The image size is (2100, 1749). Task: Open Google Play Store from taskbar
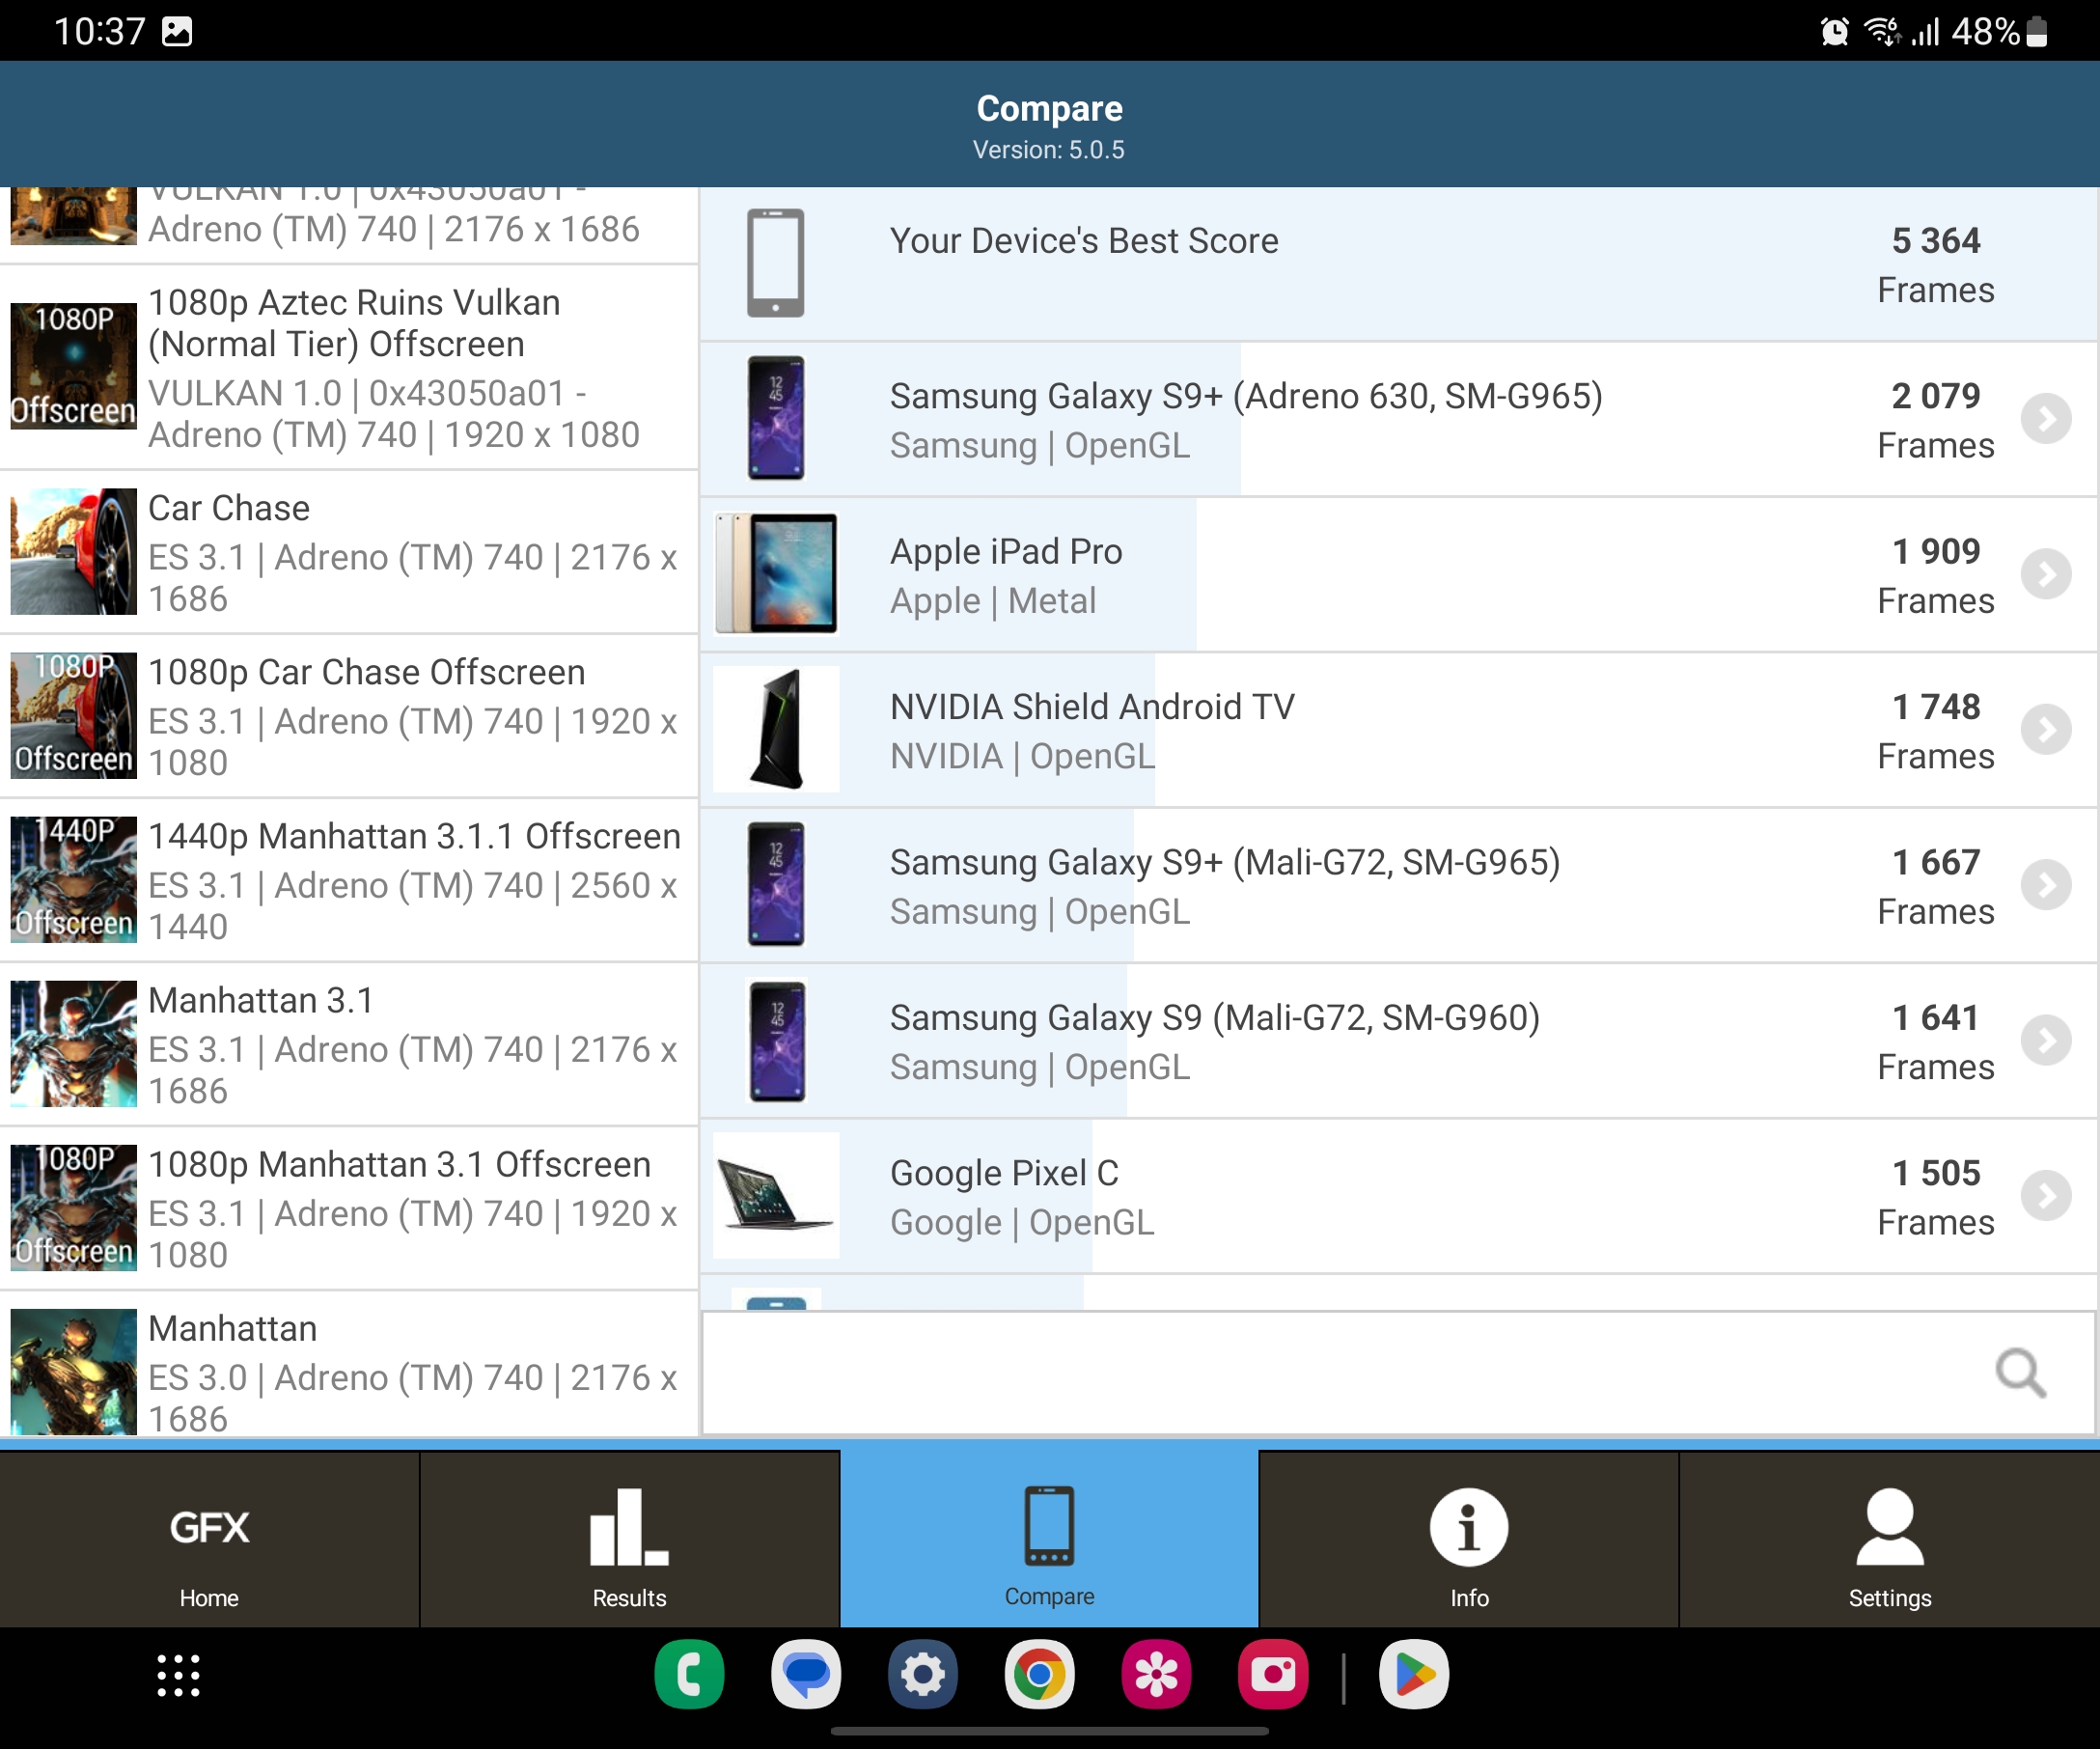1413,1674
